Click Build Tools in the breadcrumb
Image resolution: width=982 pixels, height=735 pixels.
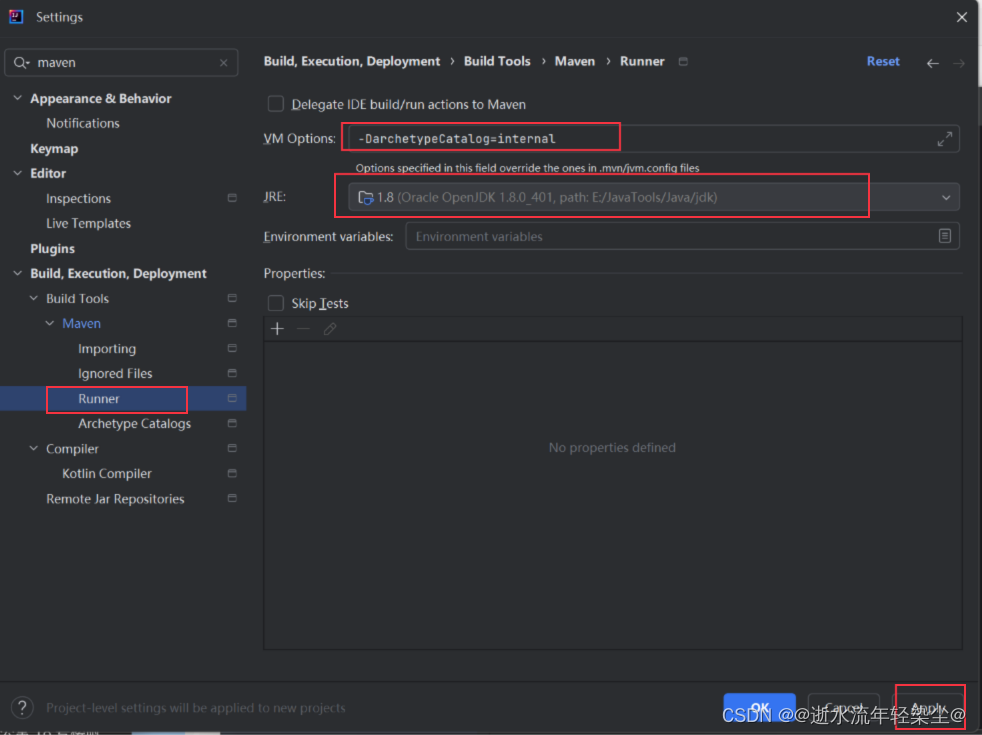497,61
